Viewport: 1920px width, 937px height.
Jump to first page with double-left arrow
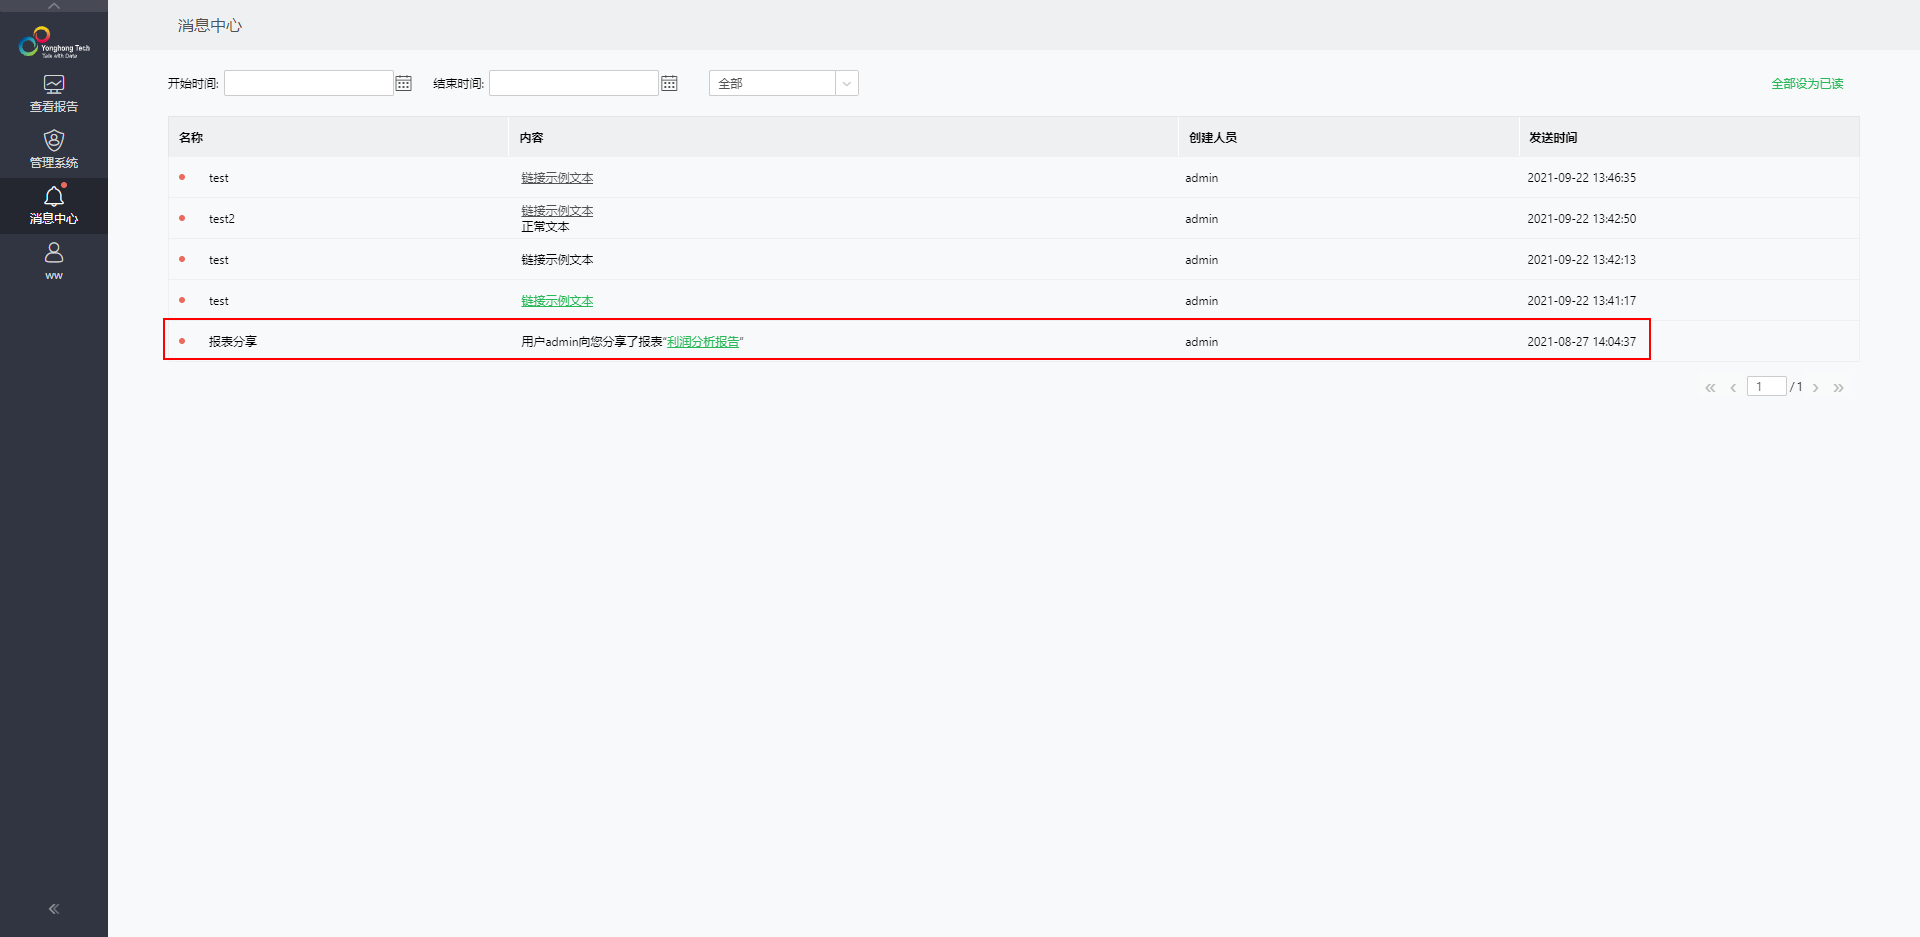(x=1709, y=387)
